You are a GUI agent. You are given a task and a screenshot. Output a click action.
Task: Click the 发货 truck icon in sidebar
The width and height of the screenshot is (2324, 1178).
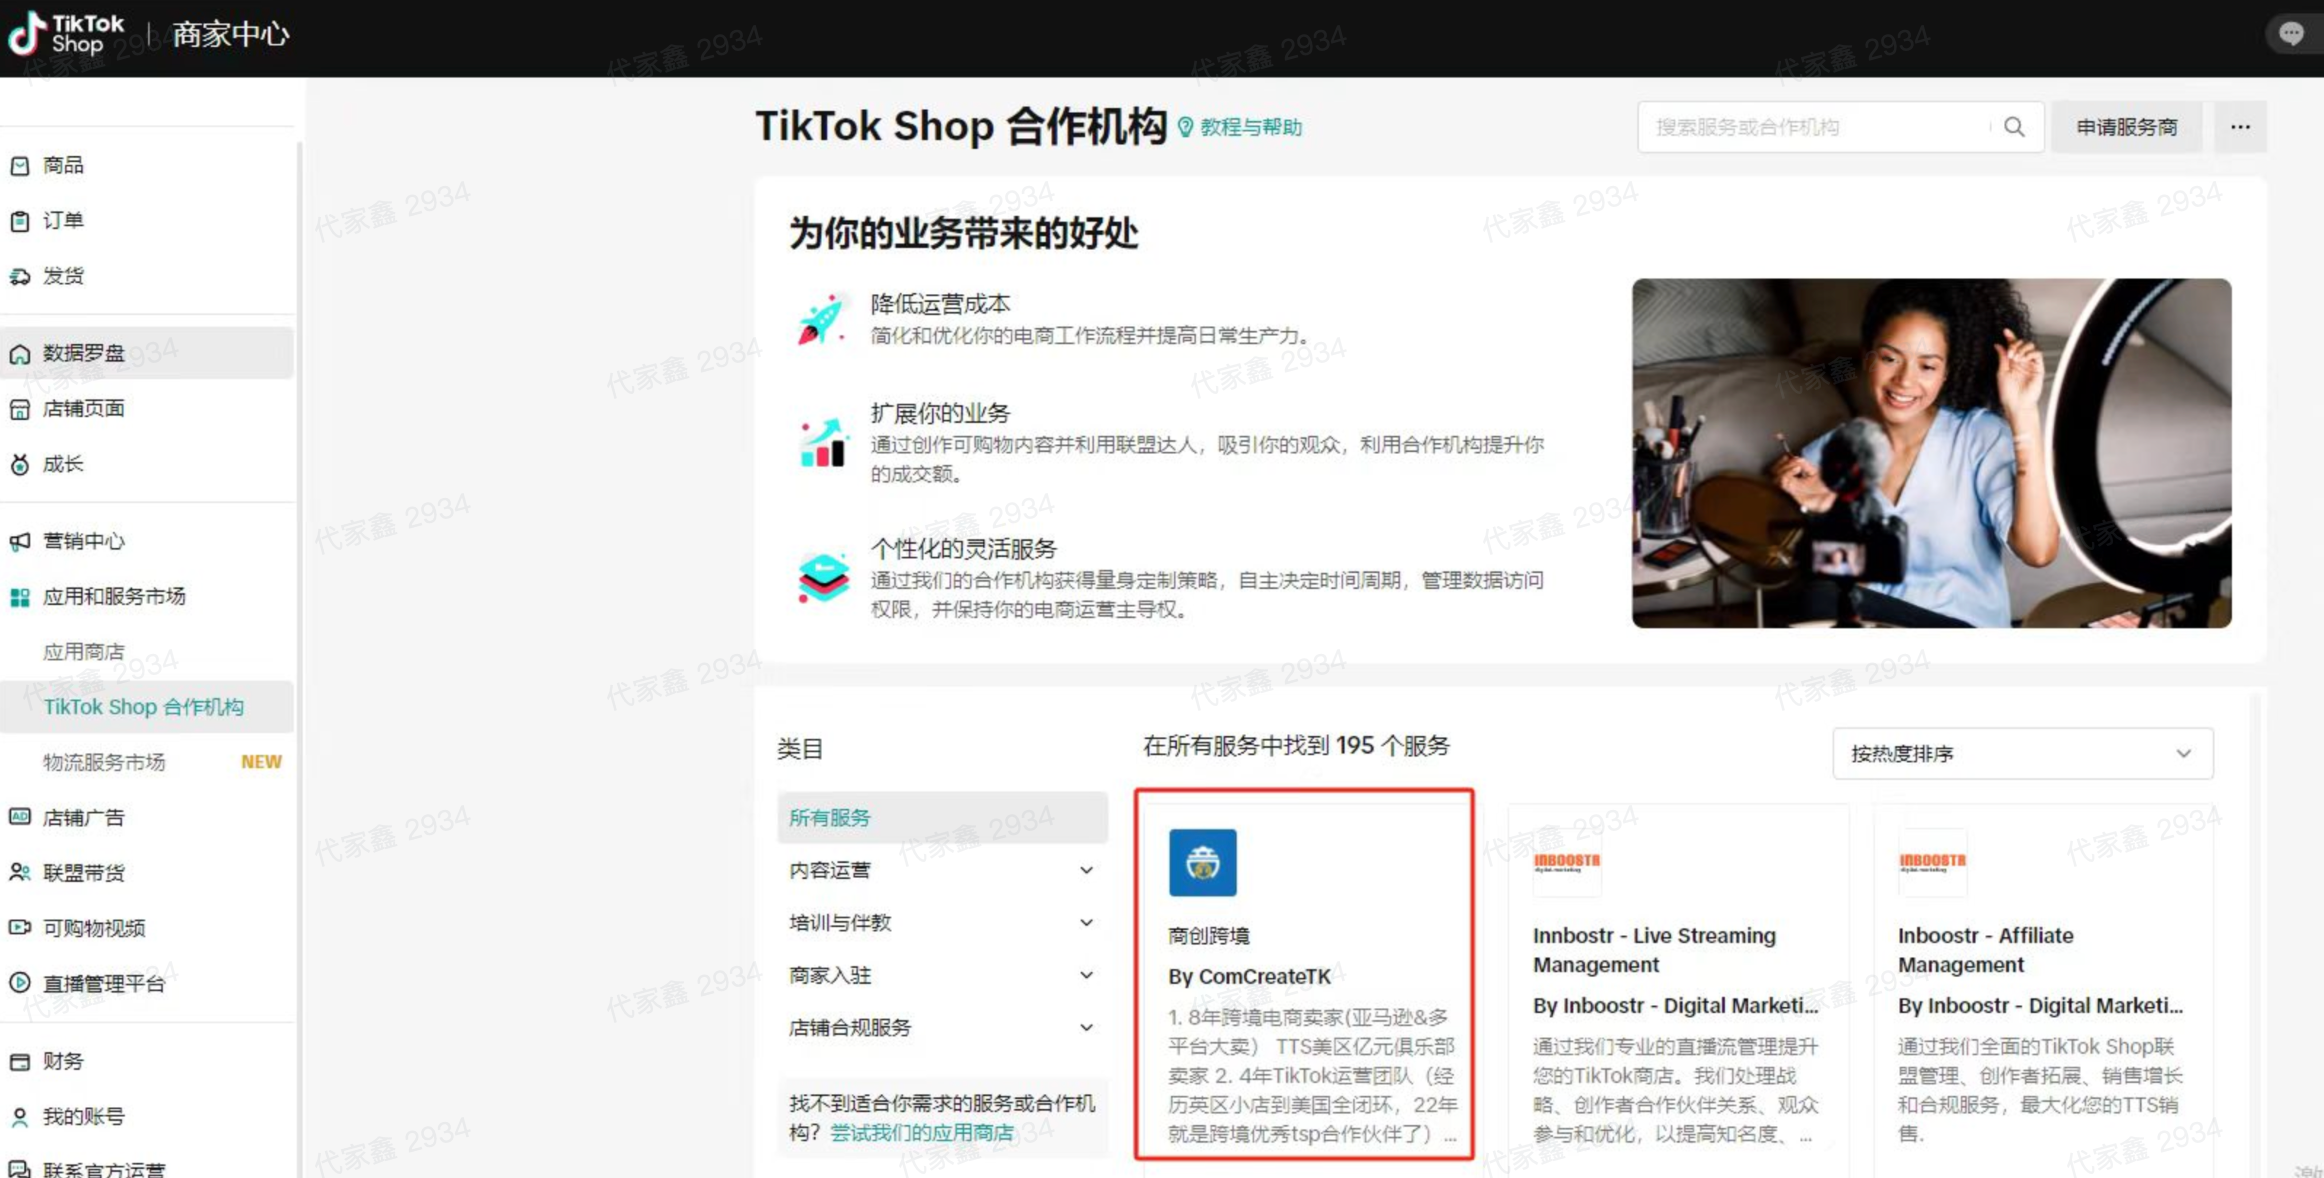pyautogui.click(x=20, y=277)
